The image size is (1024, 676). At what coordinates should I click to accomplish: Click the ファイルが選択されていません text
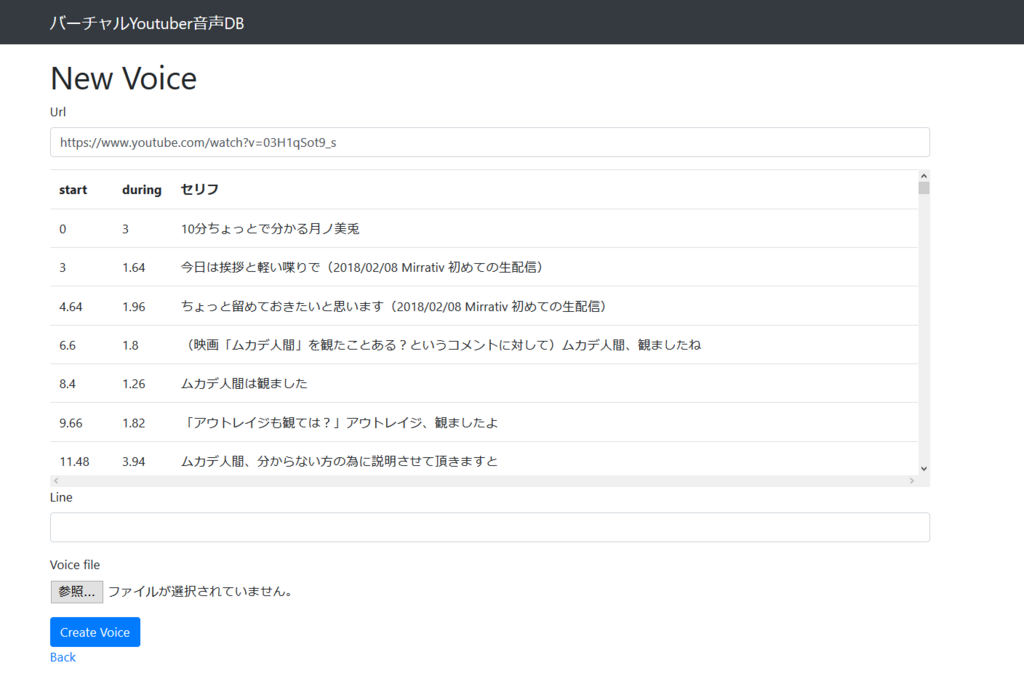tap(201, 592)
